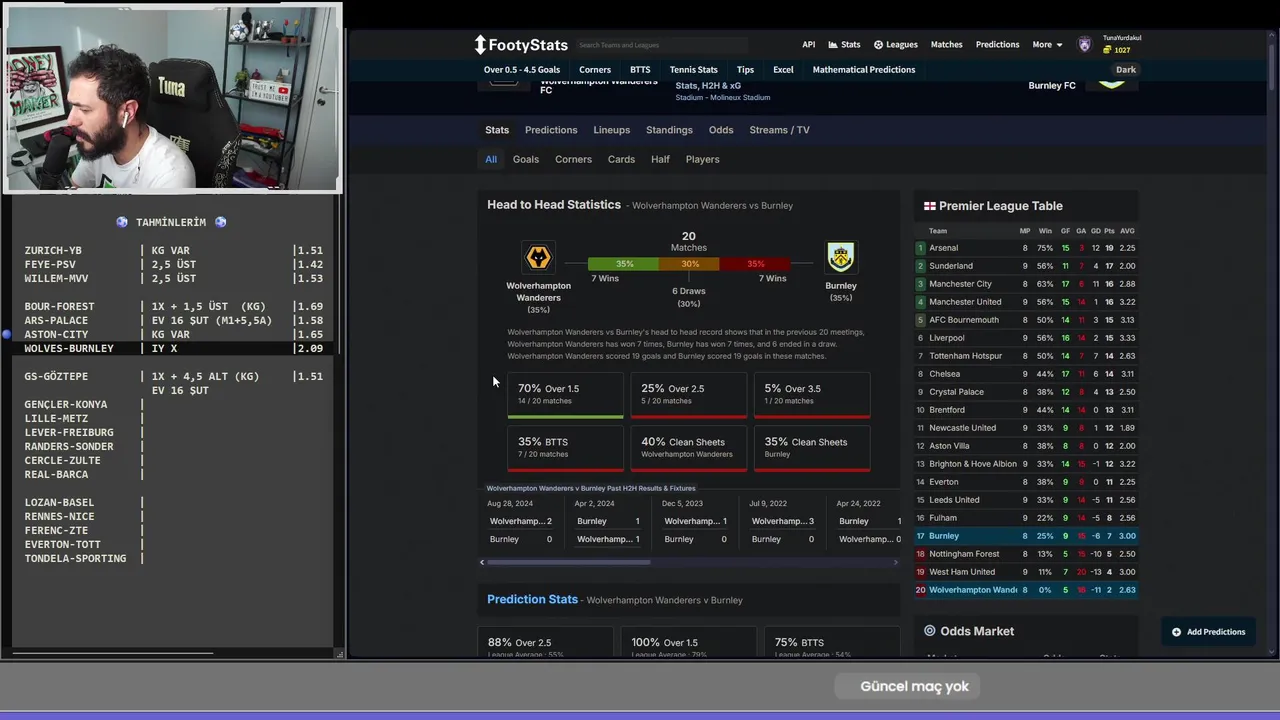Open the 5% Over 3.5 stat card

click(x=811, y=395)
